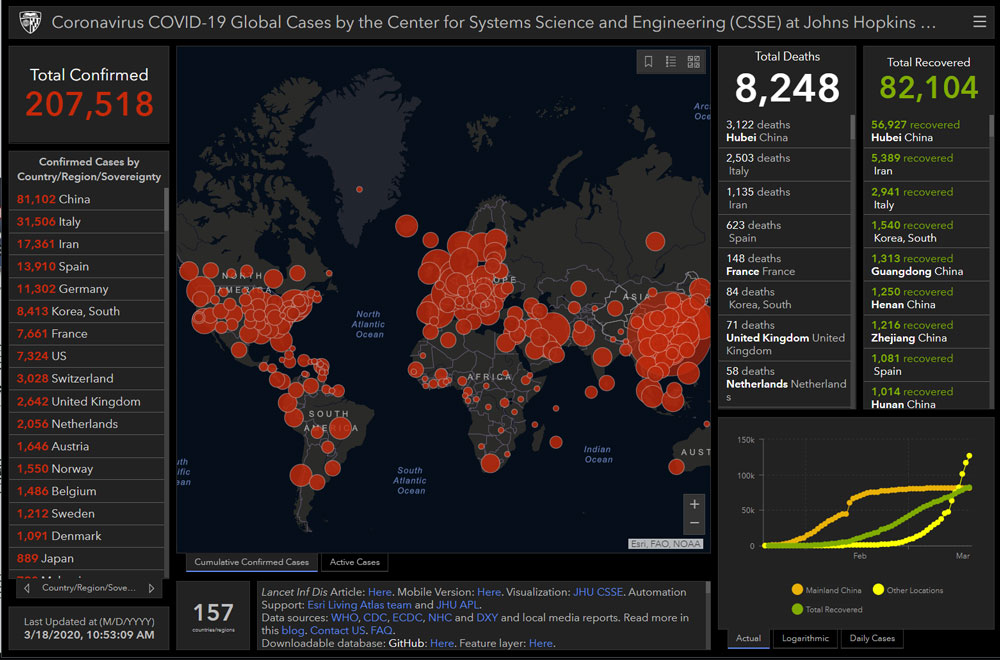The image size is (1000, 660).
Task: Zoom out the map with minus button
Action: click(695, 524)
